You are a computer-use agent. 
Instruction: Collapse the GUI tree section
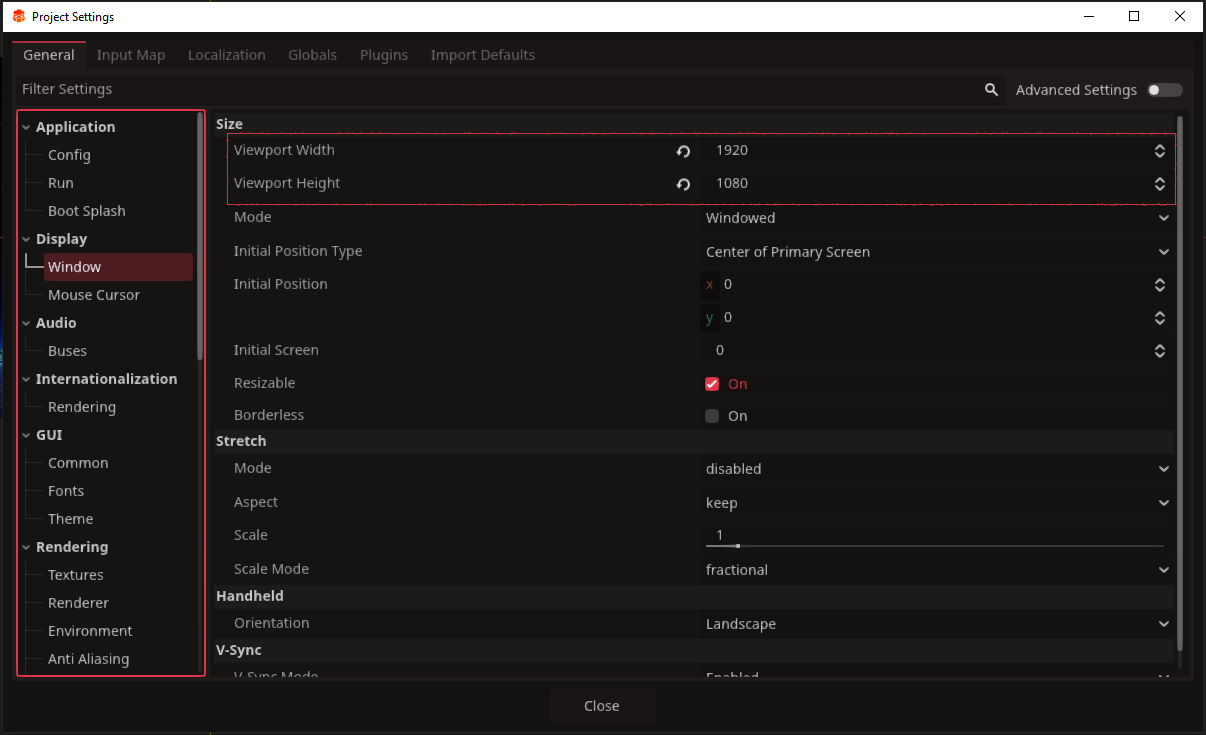pos(26,435)
